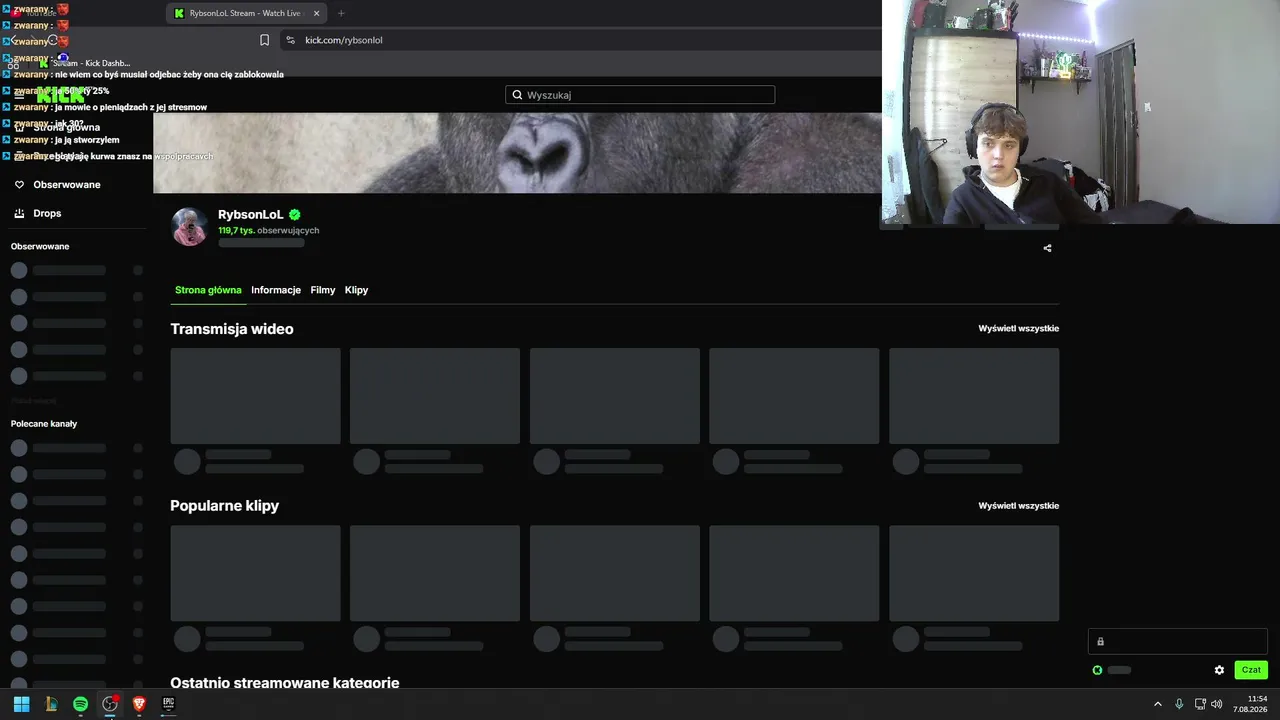Click the 119,7 tys. obserwujących count

point(269,230)
